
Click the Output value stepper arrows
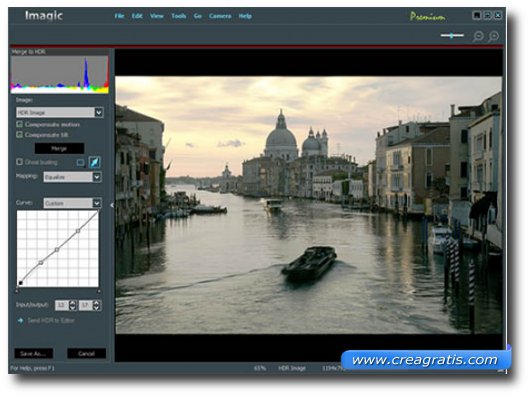[97, 305]
